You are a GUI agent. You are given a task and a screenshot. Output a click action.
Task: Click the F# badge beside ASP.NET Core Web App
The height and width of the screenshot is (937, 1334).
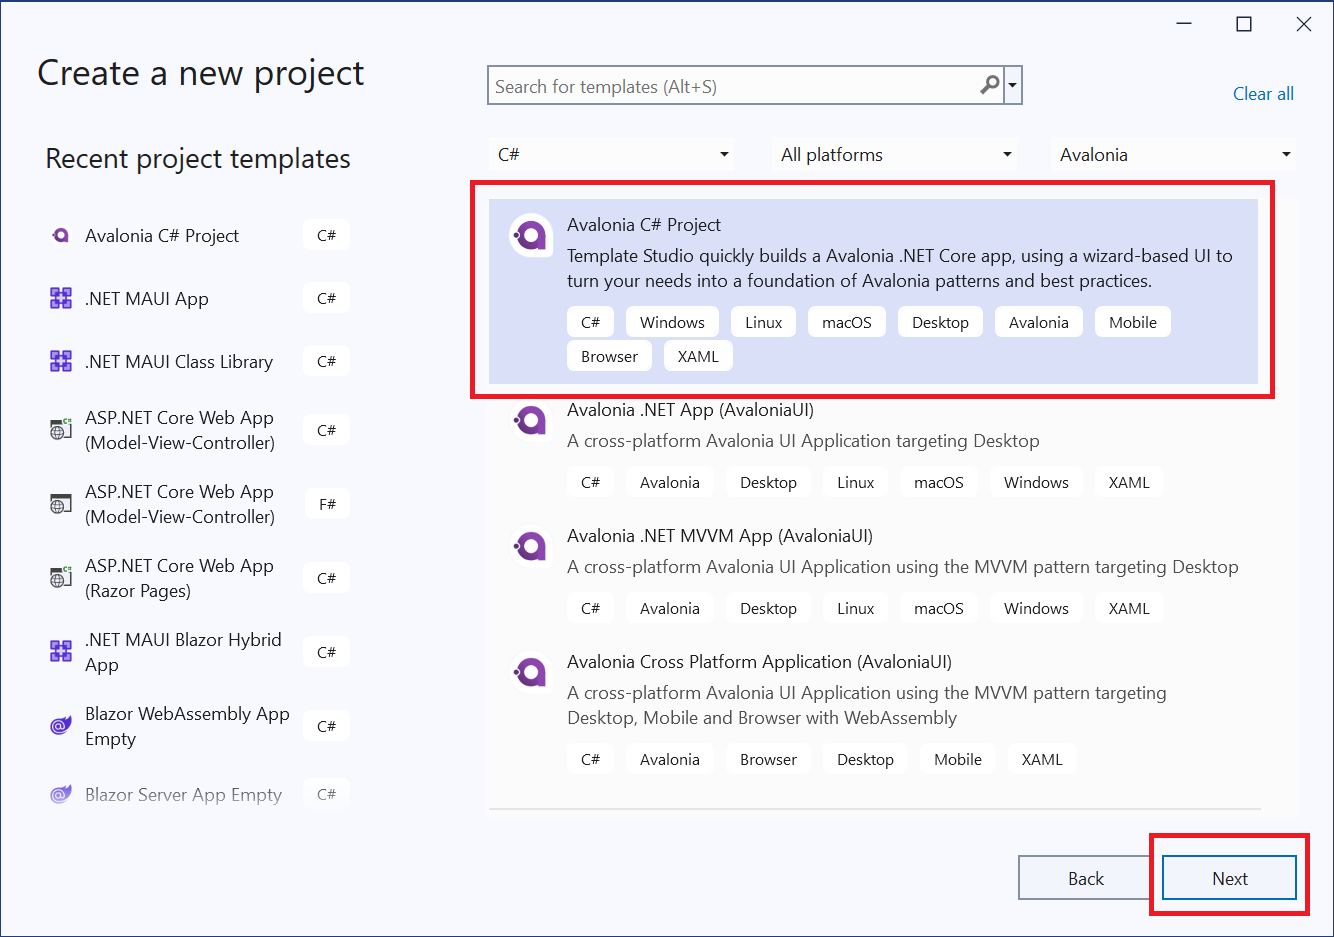(x=327, y=504)
